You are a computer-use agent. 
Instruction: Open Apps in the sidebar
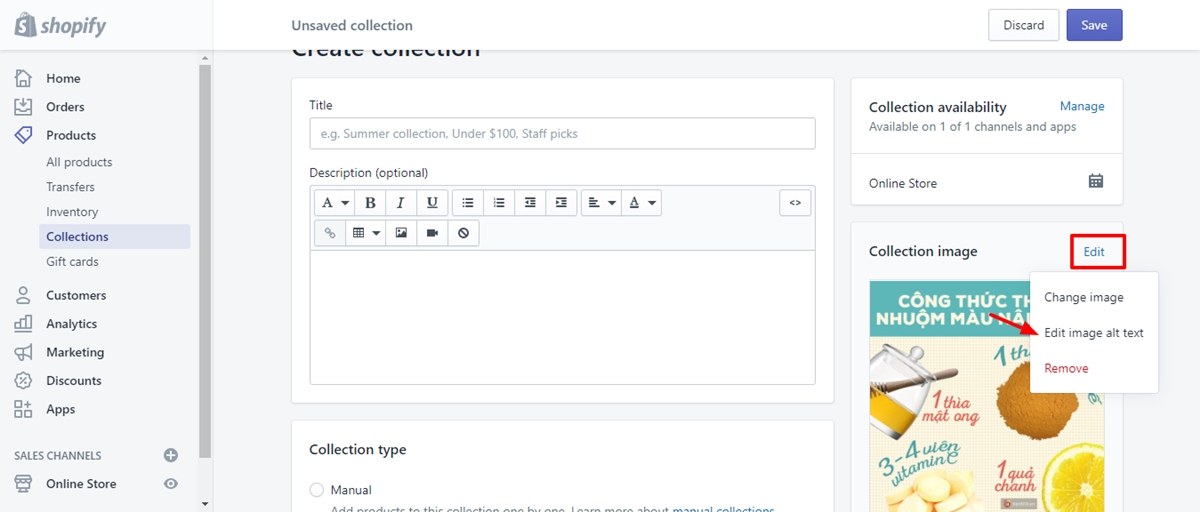point(60,409)
